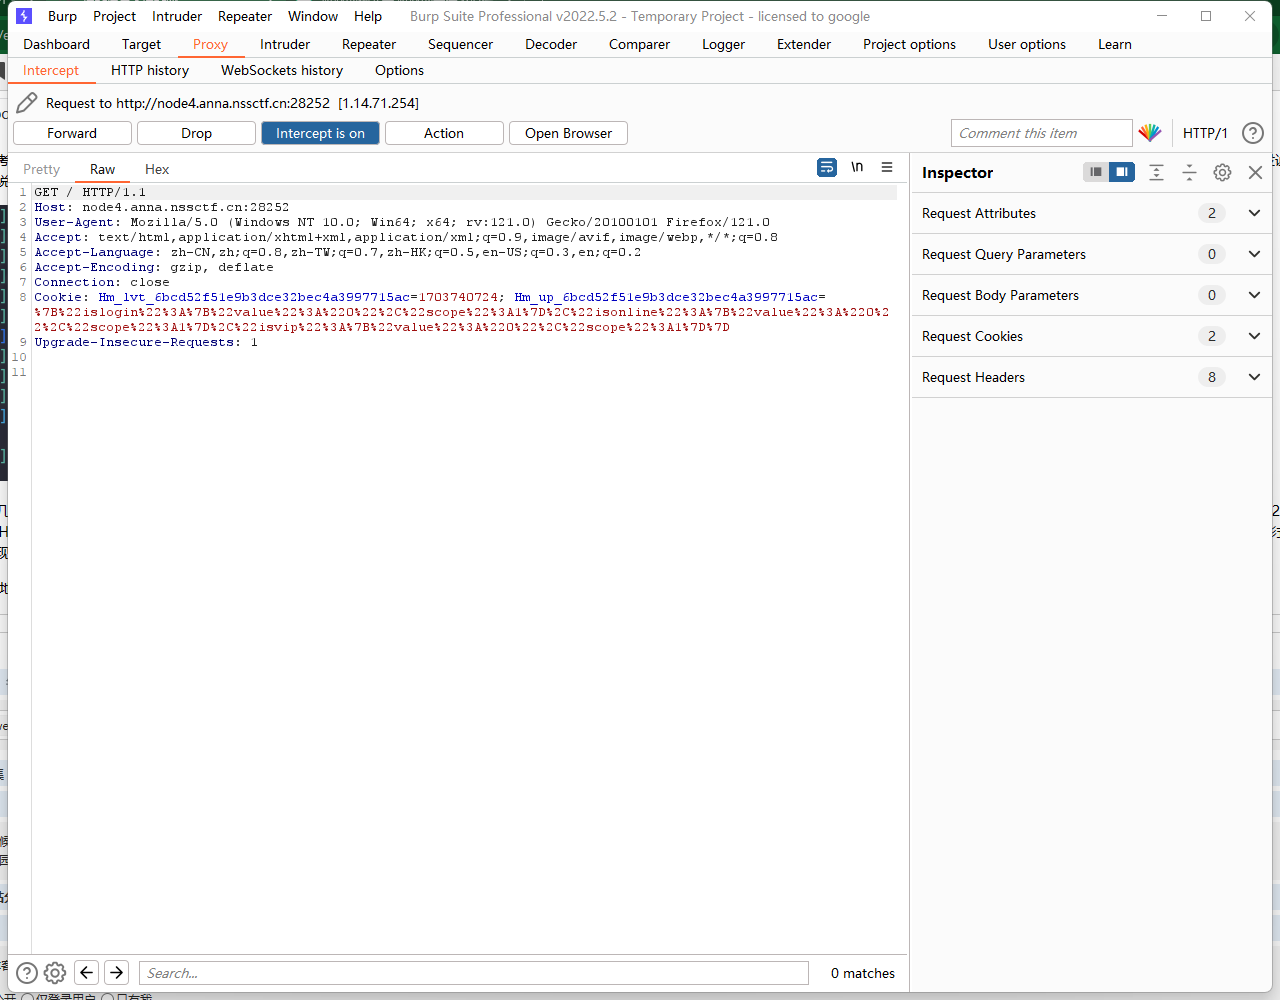Click the pencil edit target icon

[x=27, y=103]
